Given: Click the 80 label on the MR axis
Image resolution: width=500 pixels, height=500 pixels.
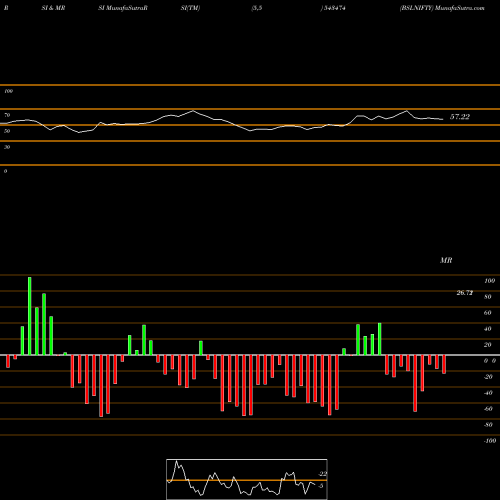Looking at the screenshot, I should (x=487, y=297).
